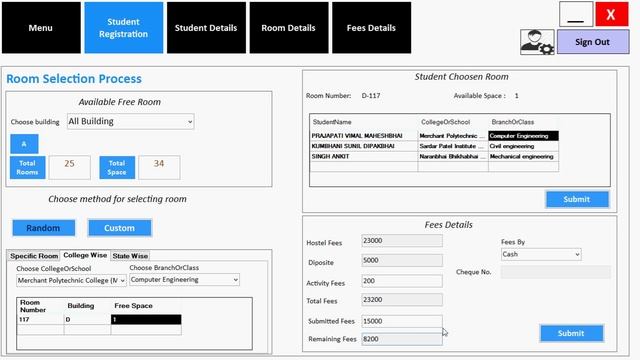Click the Diposite field
This screenshot has width=640, height=360.
point(402,260)
